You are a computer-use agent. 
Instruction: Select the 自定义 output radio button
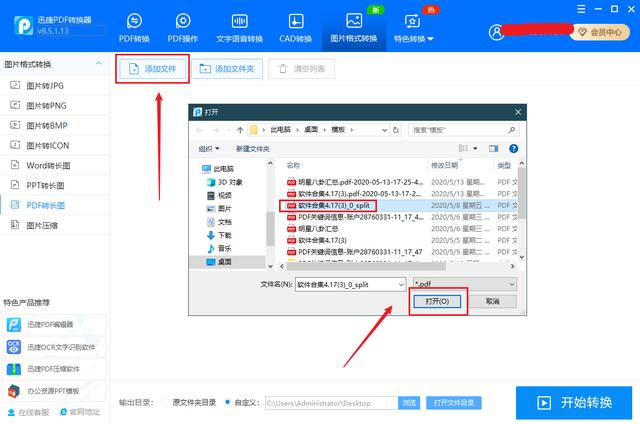click(227, 402)
